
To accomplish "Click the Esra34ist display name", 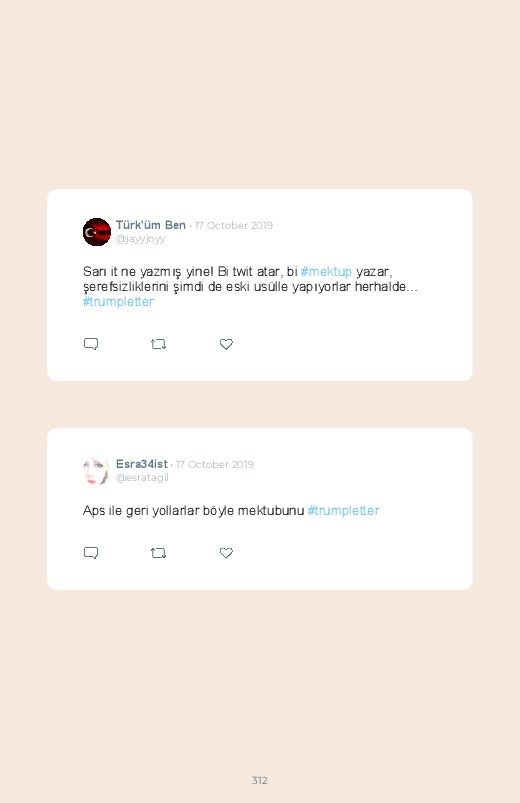I will (x=141, y=464).
